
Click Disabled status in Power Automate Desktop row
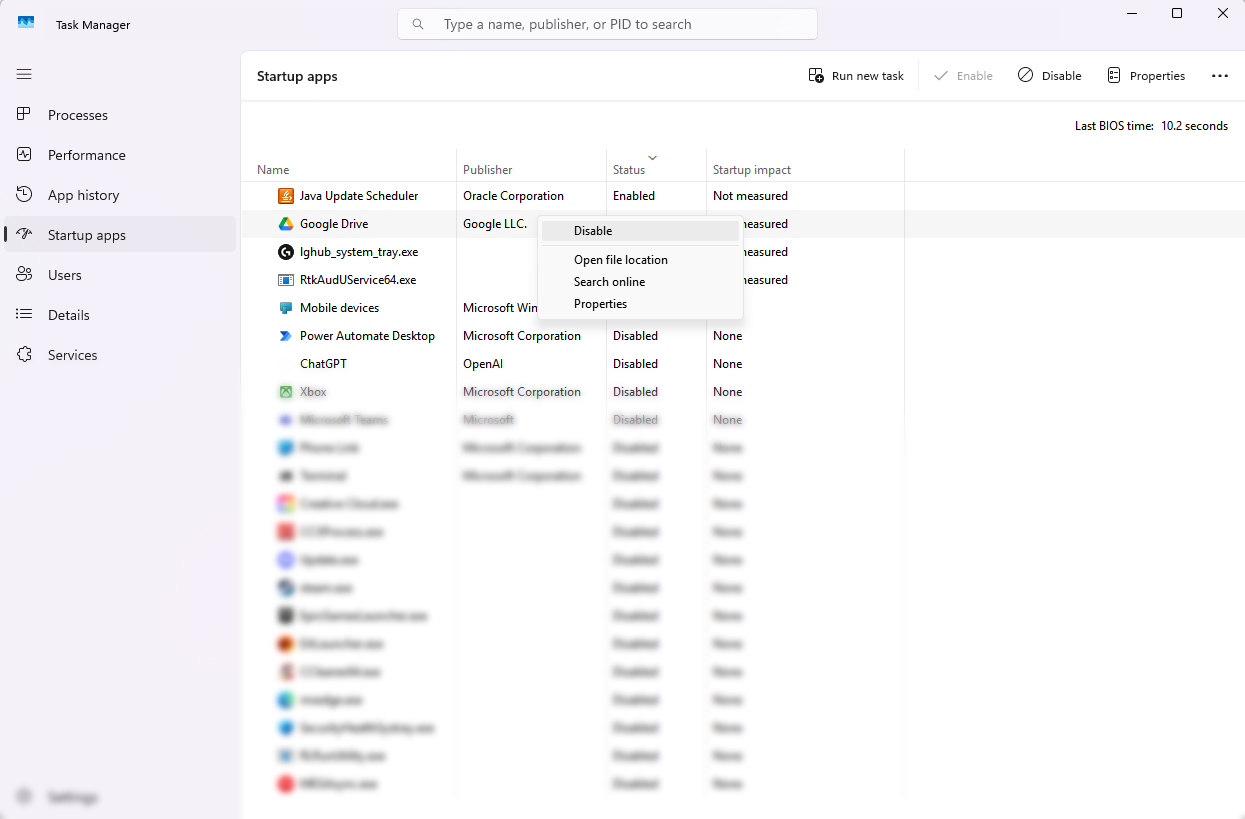tap(635, 336)
